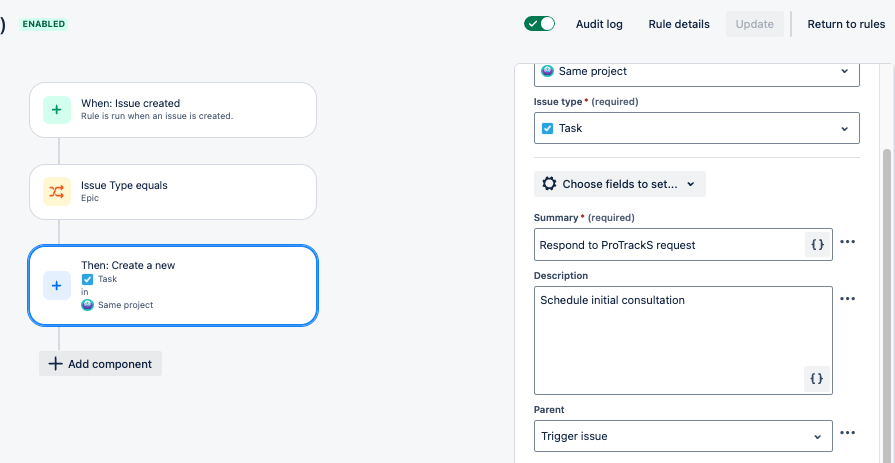
Task: Open the Audit log
Action: [599, 24]
